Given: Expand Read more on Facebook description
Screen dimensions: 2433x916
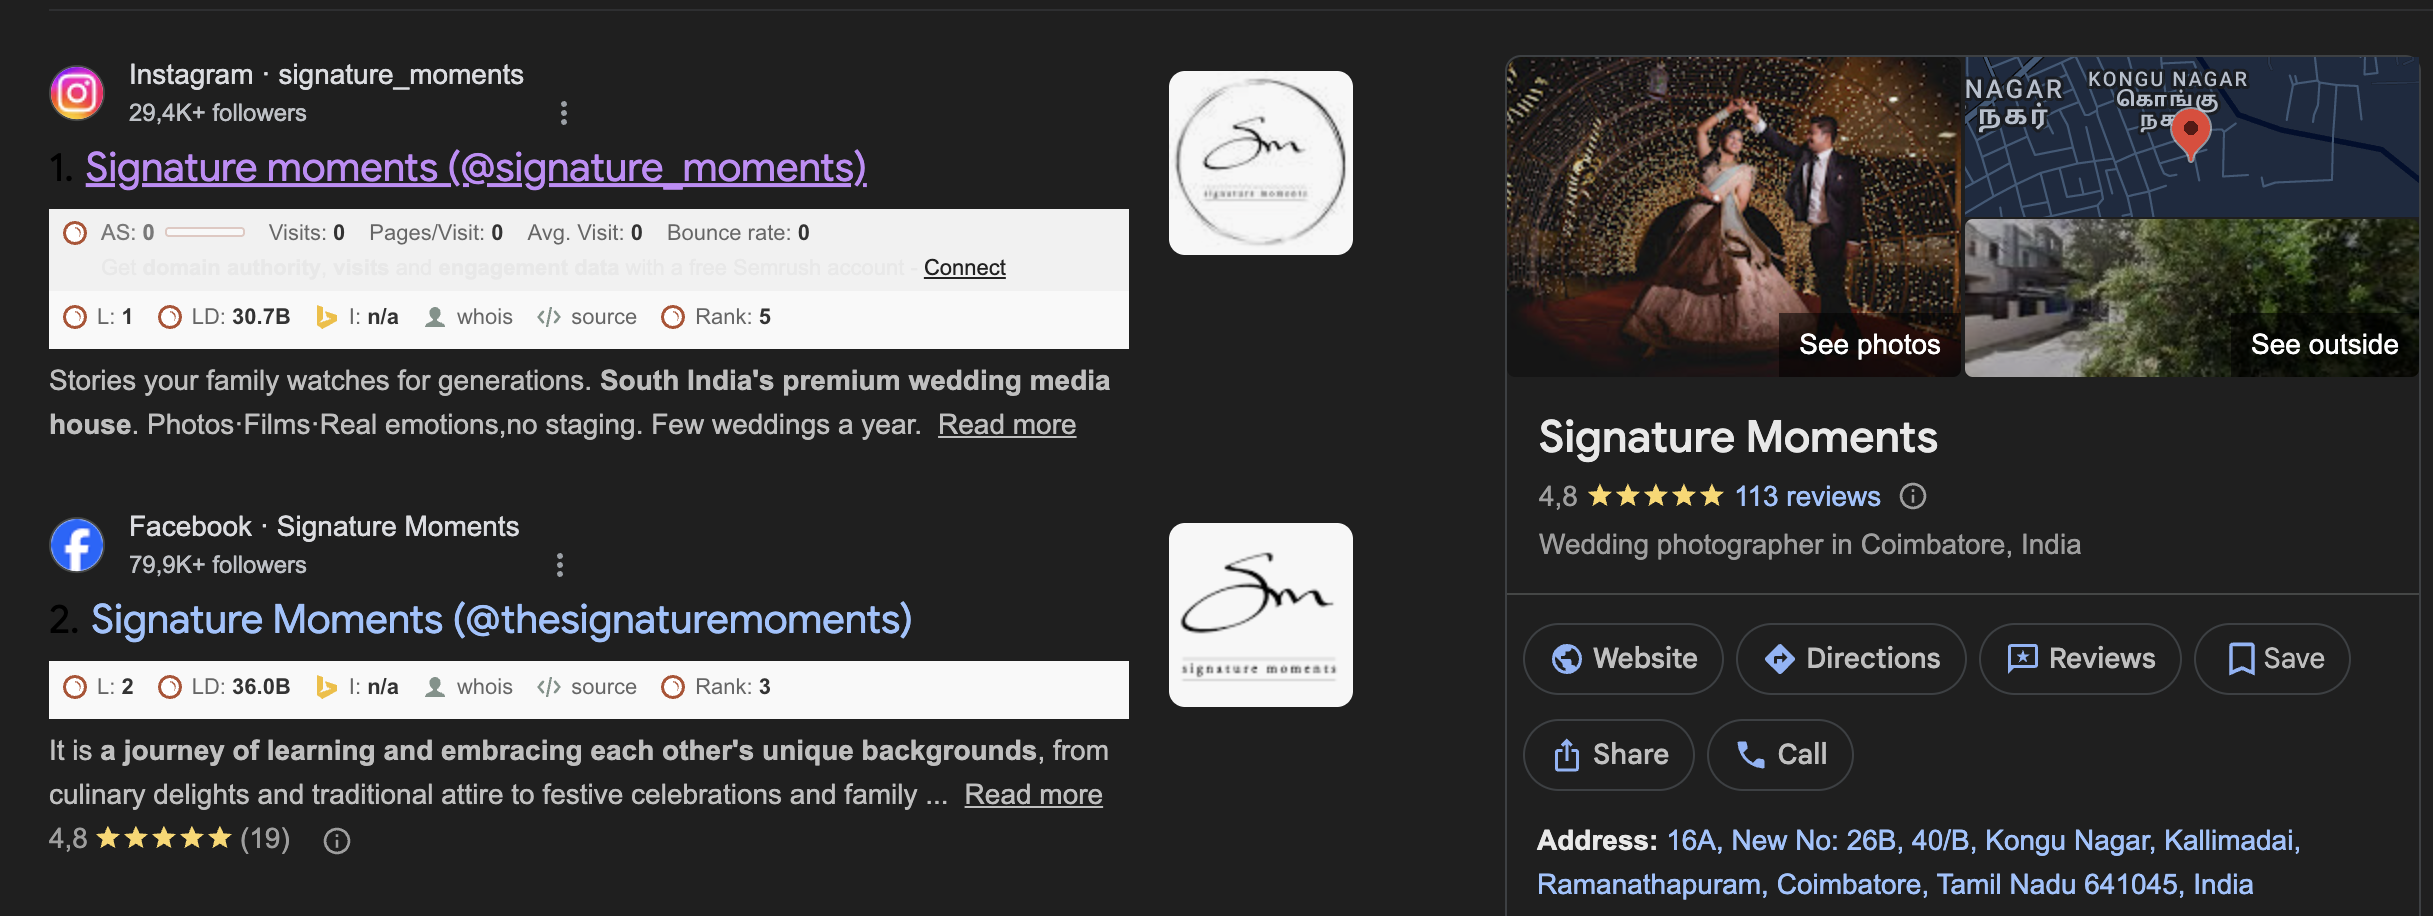Looking at the screenshot, I should pyautogui.click(x=1033, y=795).
